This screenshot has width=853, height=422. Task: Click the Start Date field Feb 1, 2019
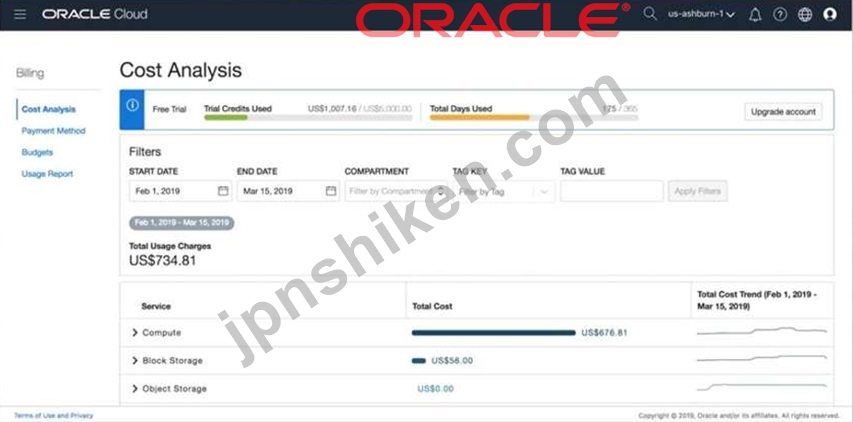tap(180, 191)
